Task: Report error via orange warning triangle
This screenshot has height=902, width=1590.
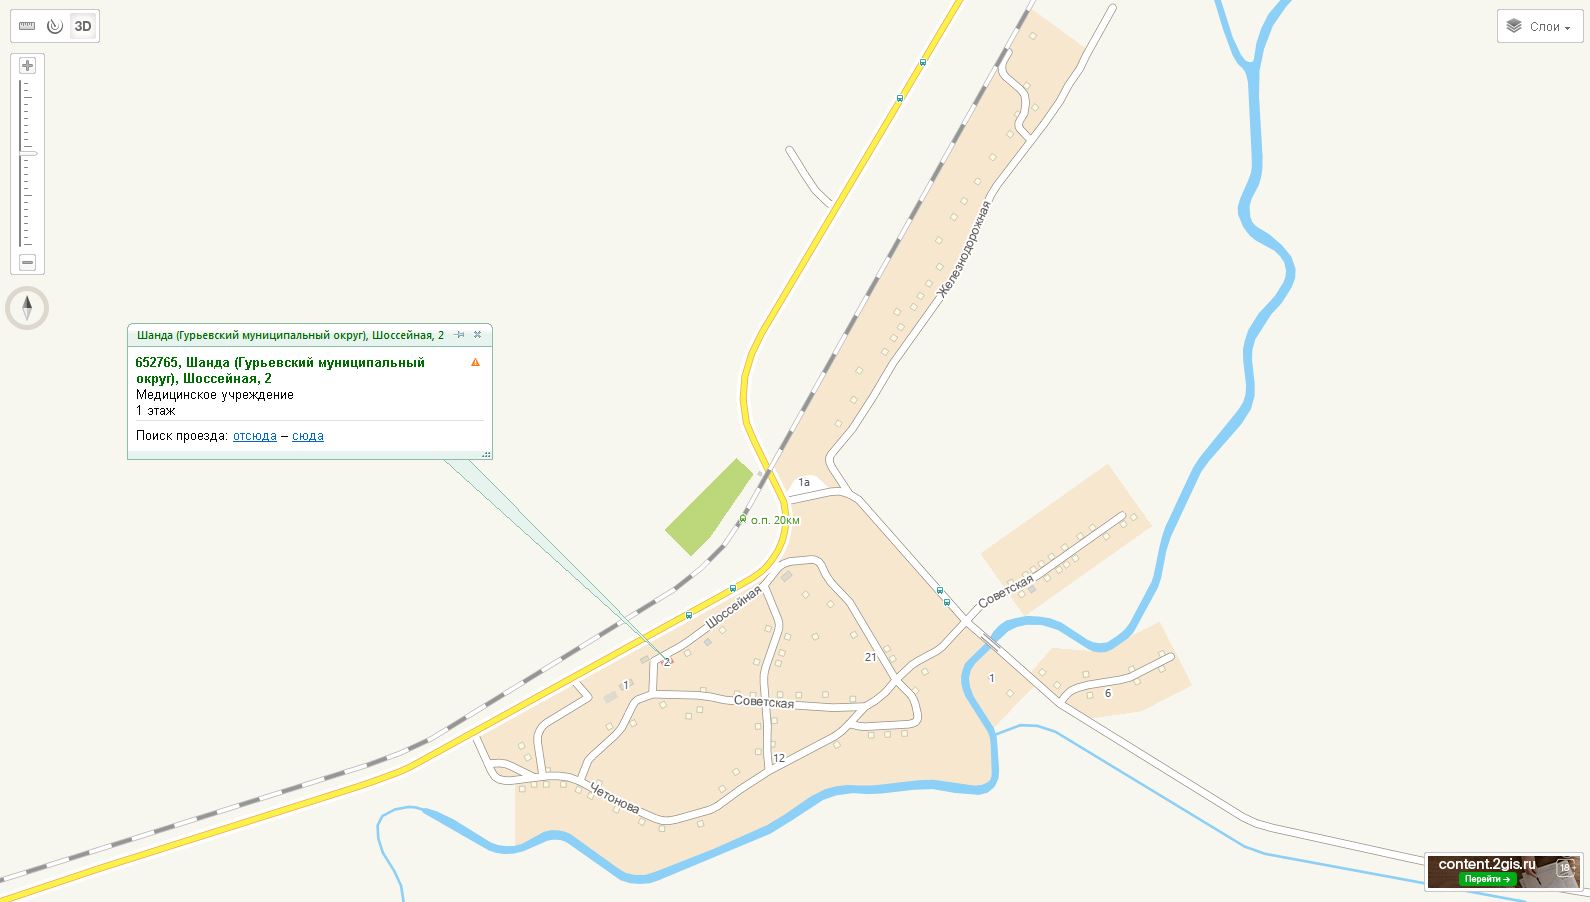Action: click(x=475, y=362)
